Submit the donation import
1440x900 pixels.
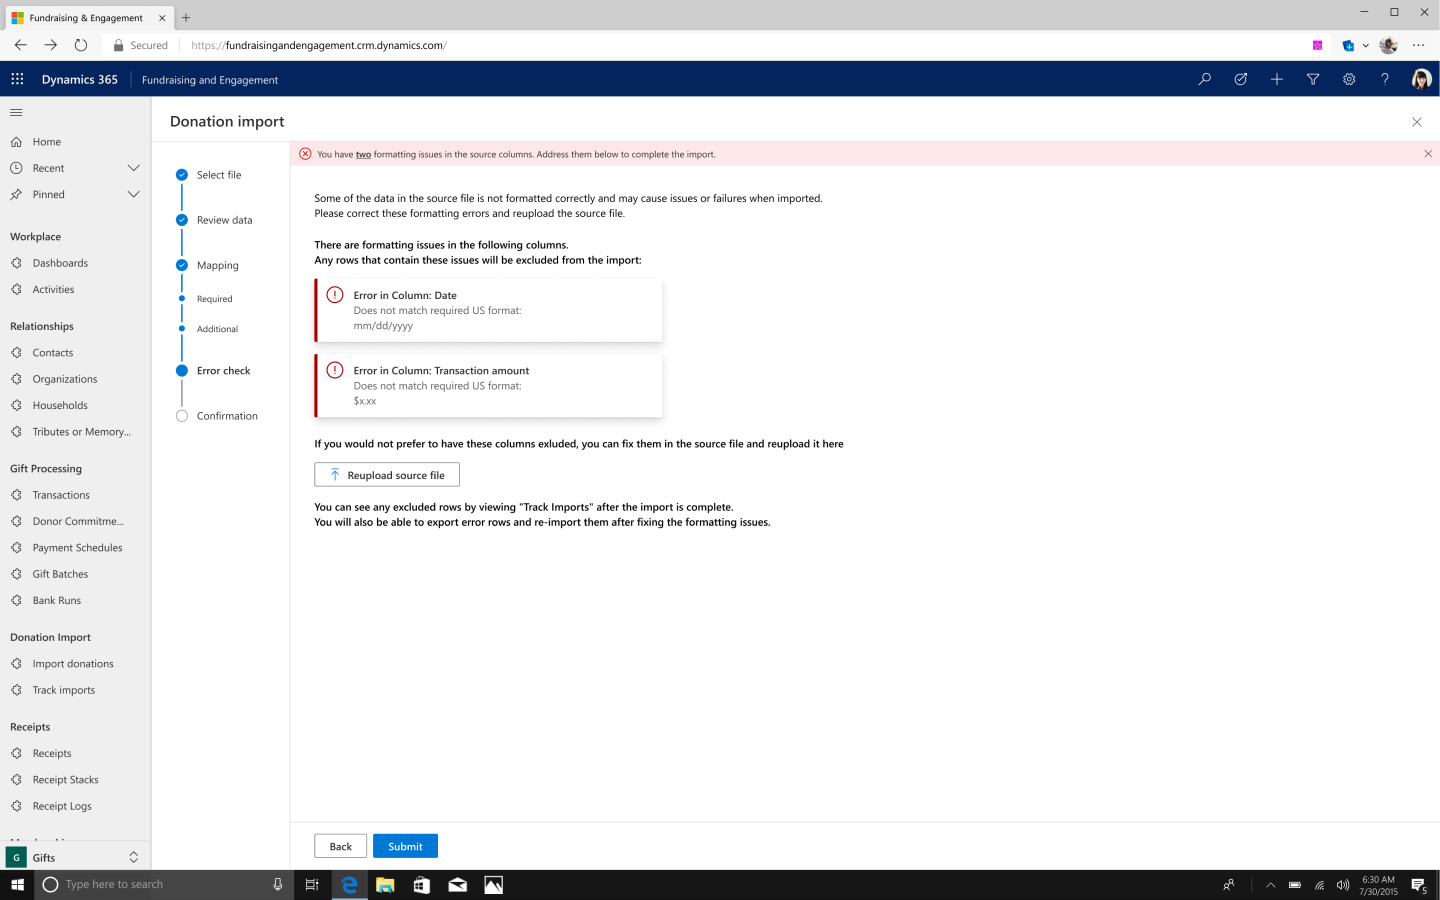[x=405, y=846]
